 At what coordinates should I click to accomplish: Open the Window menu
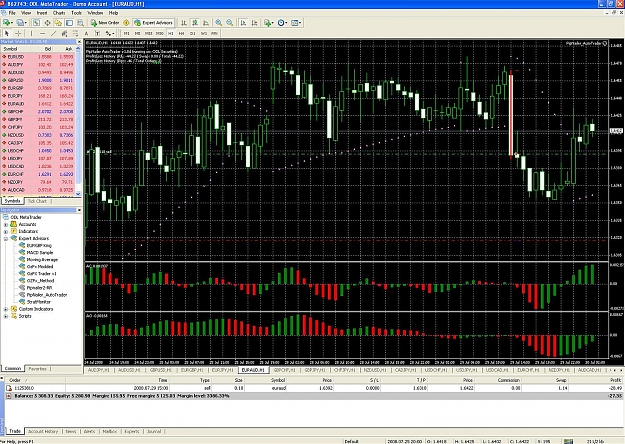(x=95, y=13)
